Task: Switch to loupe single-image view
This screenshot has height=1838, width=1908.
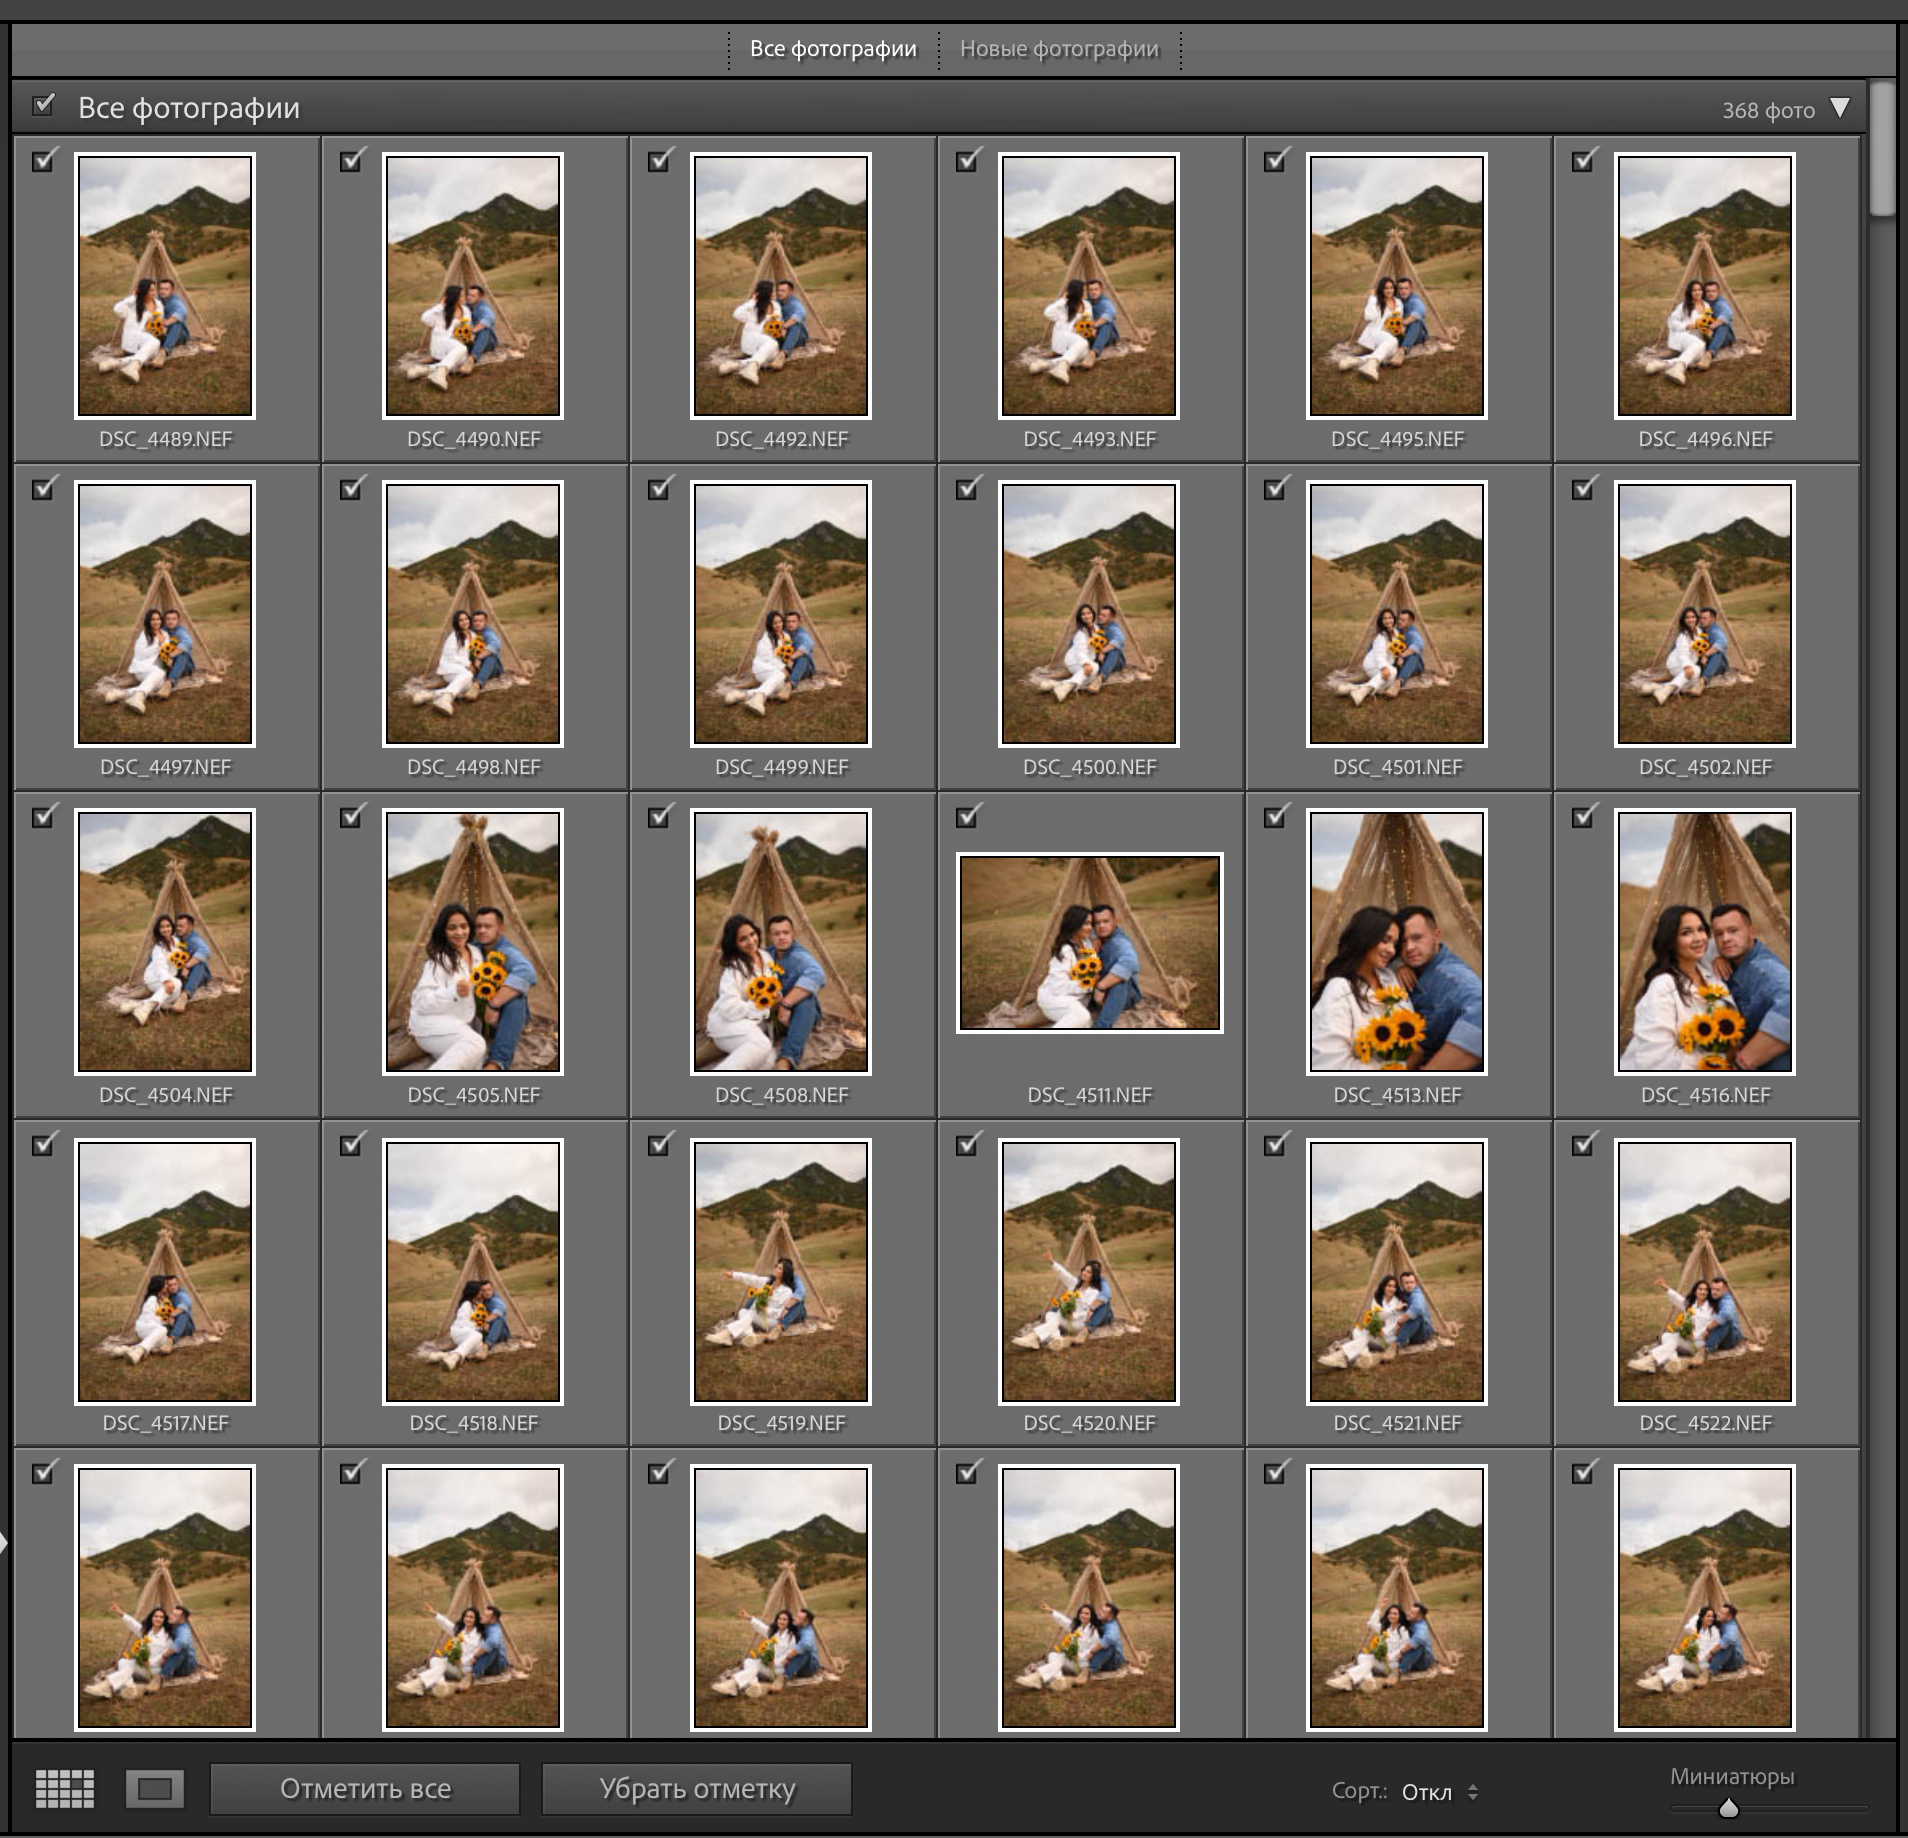Action: click(155, 1789)
